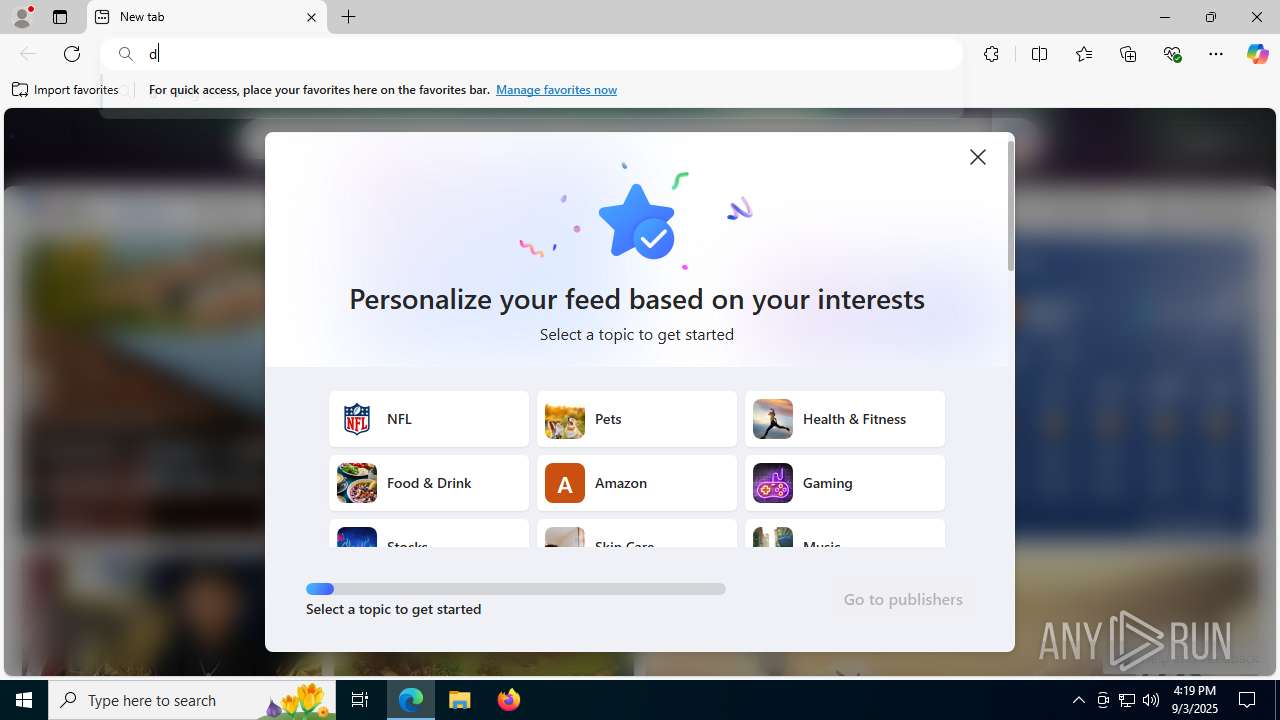1280x720 pixels.
Task: Launch Firefox from taskbar
Action: tap(508, 700)
